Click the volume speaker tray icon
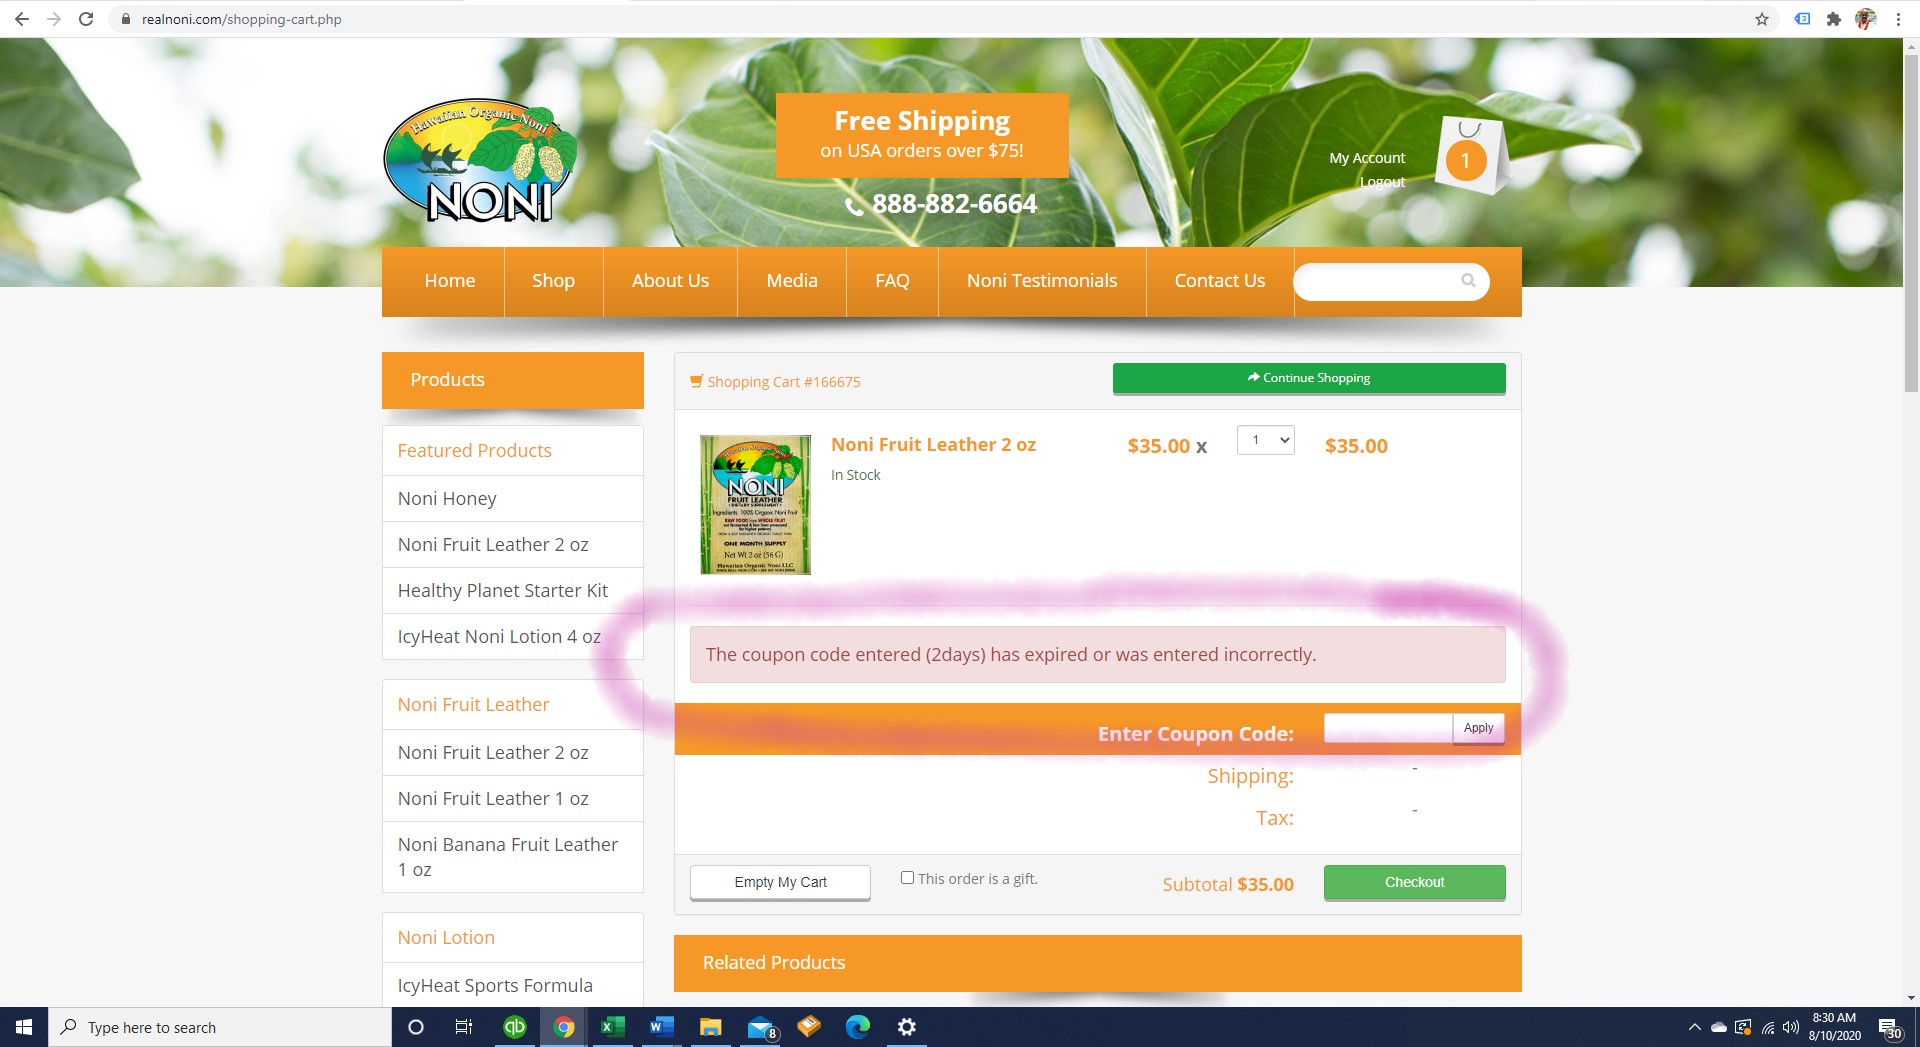Viewport: 1920px width, 1047px height. pyautogui.click(x=1791, y=1027)
